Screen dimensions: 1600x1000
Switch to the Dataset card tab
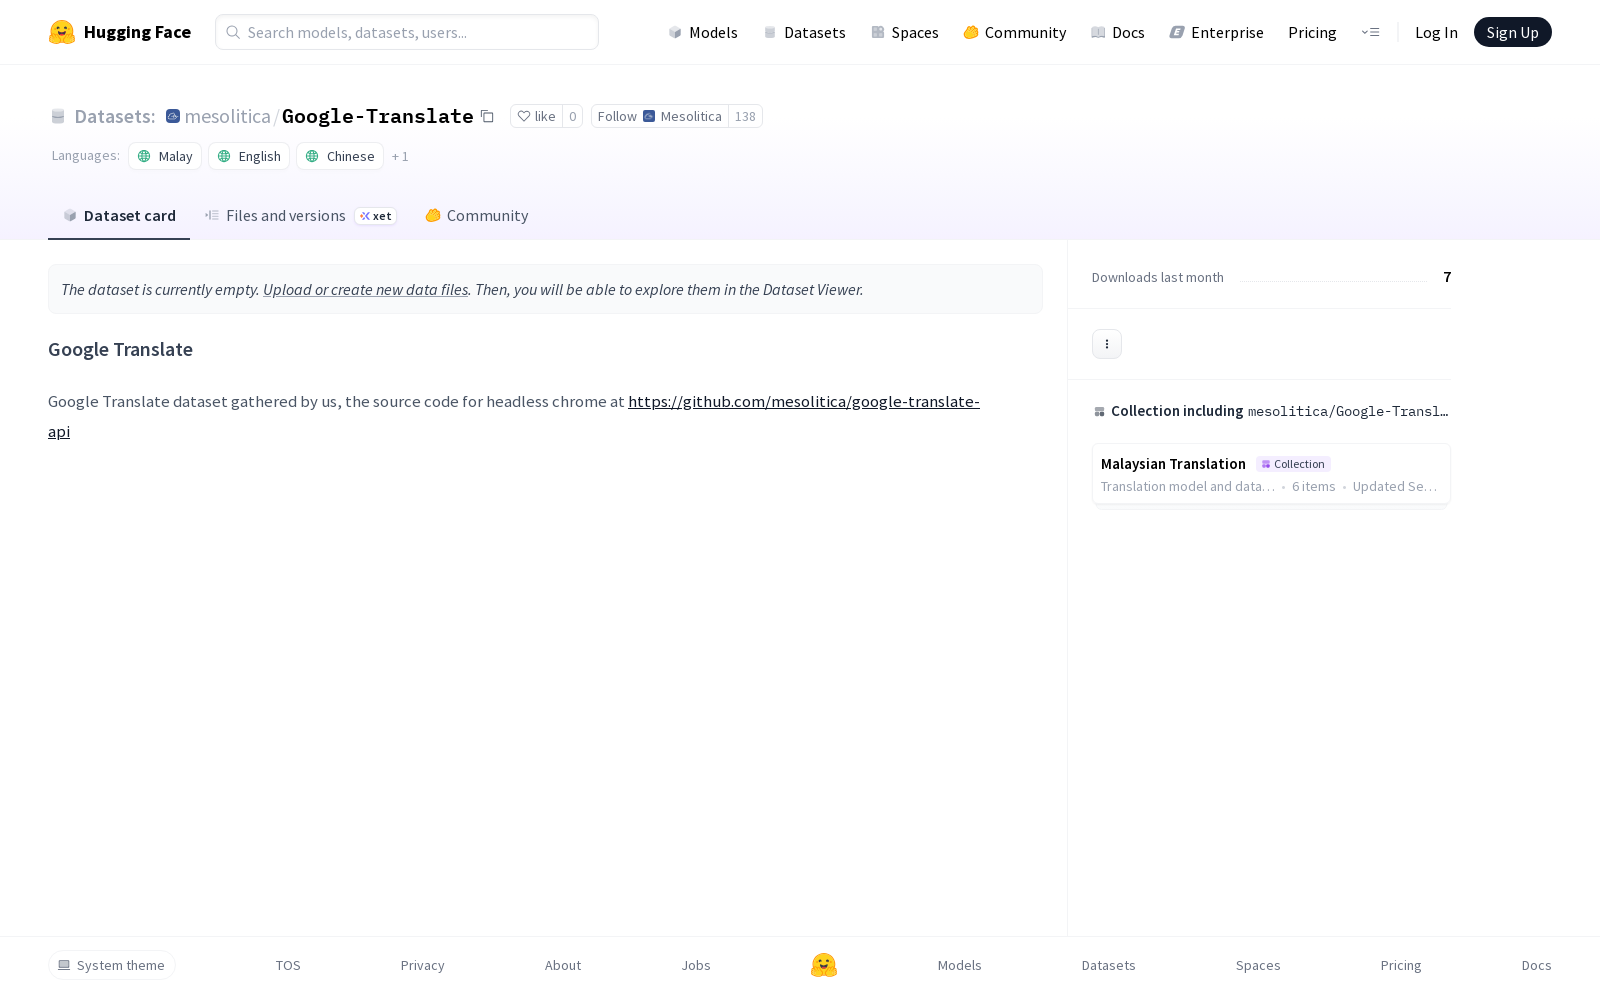coord(119,216)
